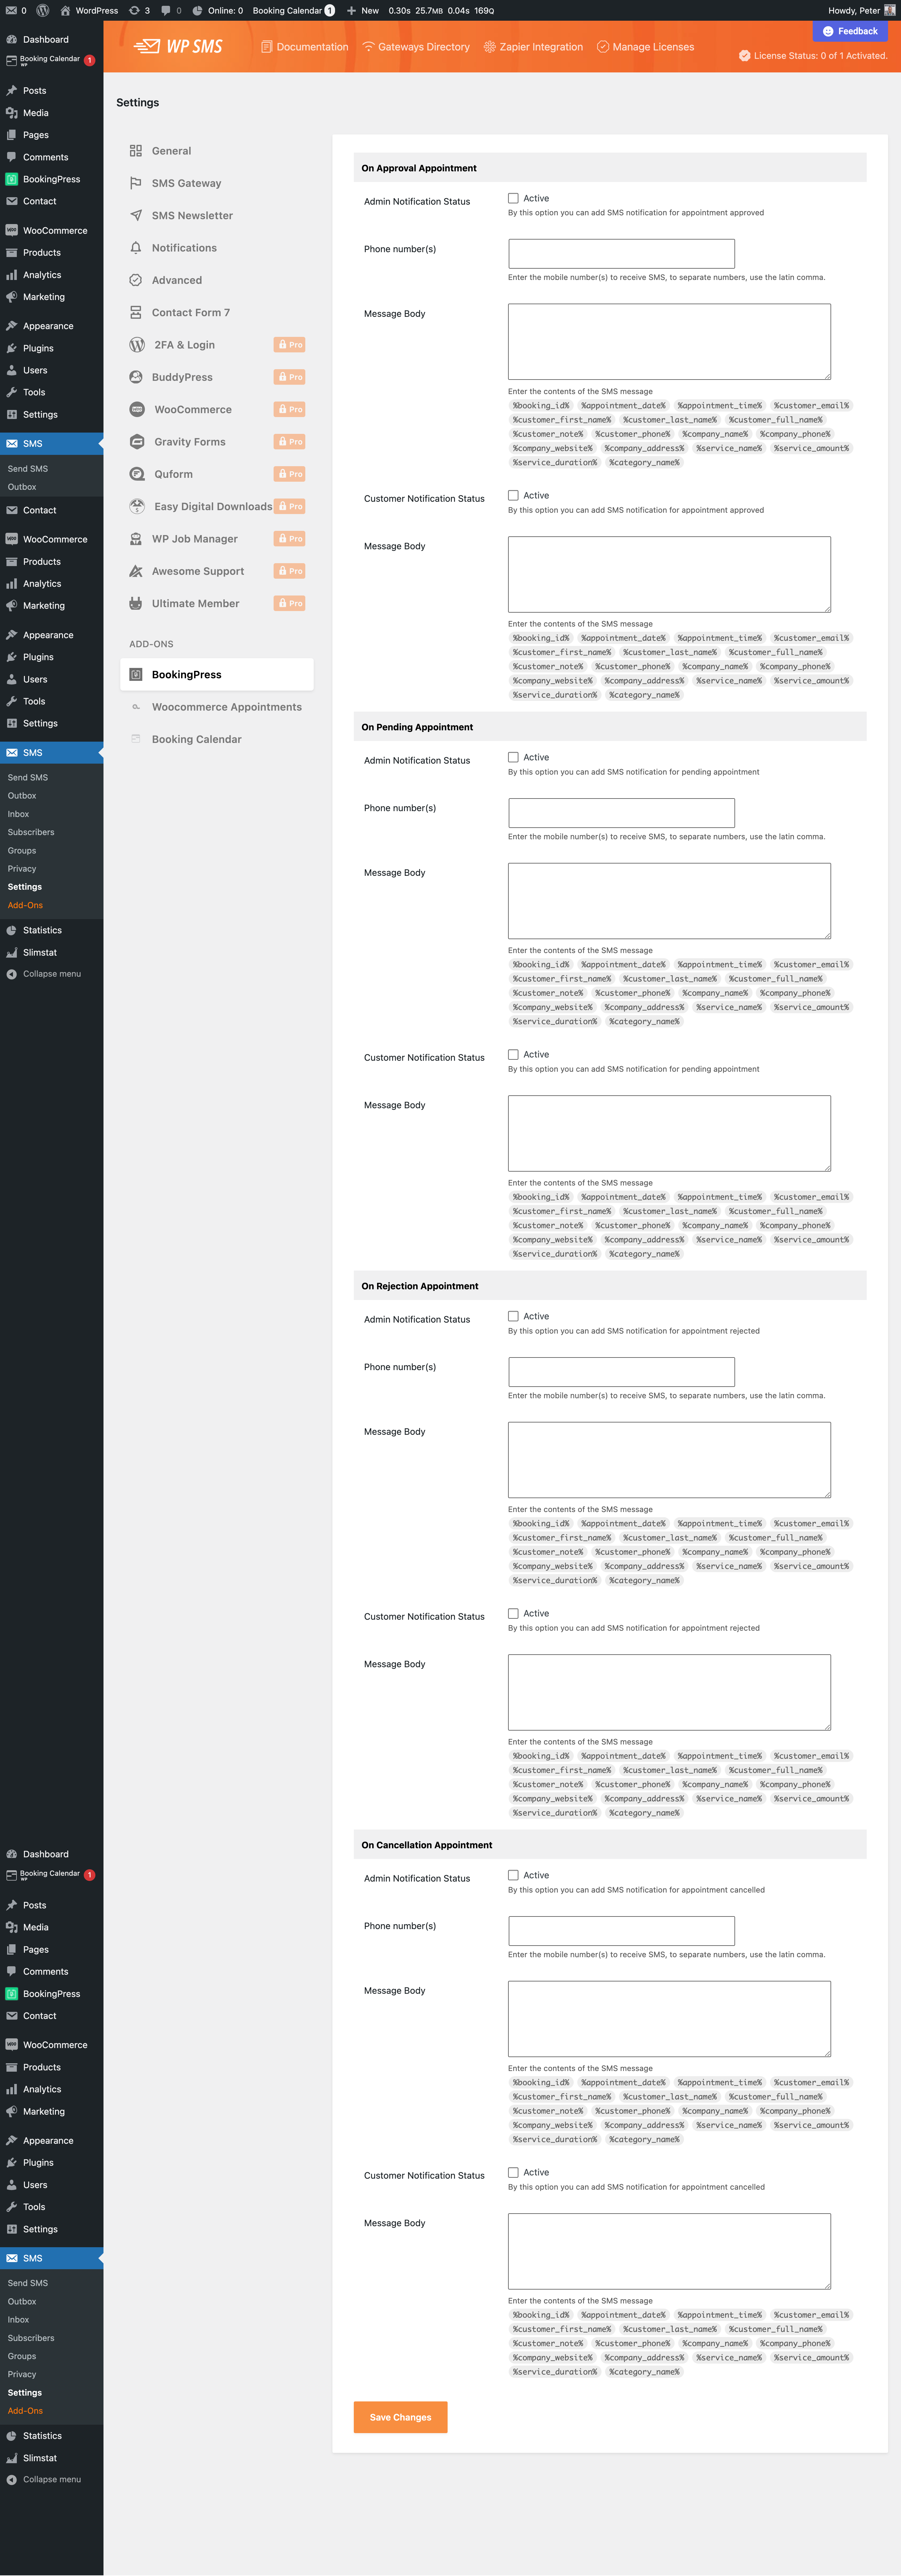This screenshot has width=901, height=2576.
Task: Click the user avatar next to Howdy, Peter
Action: (890, 10)
